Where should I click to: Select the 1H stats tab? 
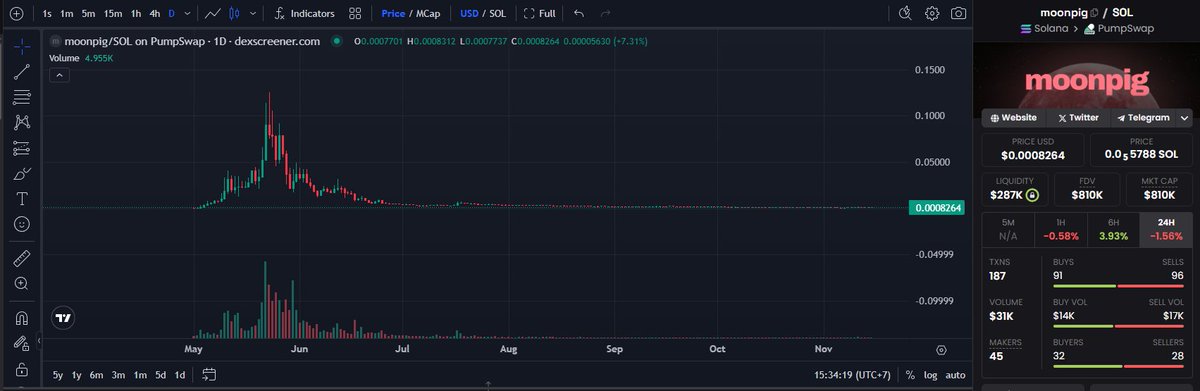[x=1061, y=229]
